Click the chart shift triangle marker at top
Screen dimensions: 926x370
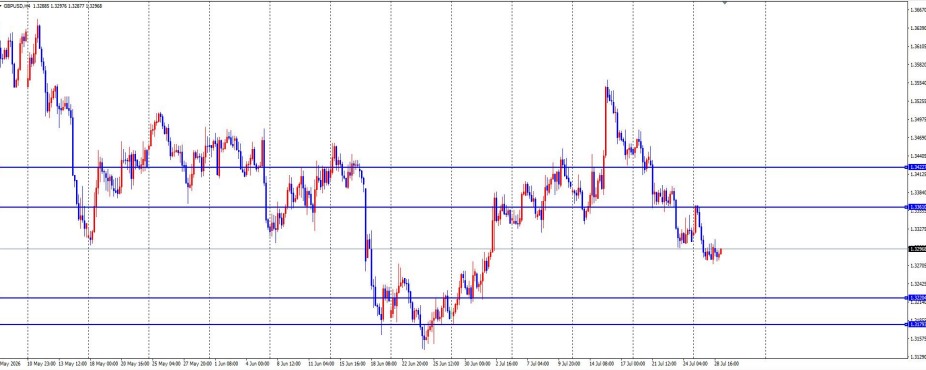pyautogui.click(x=725, y=3)
